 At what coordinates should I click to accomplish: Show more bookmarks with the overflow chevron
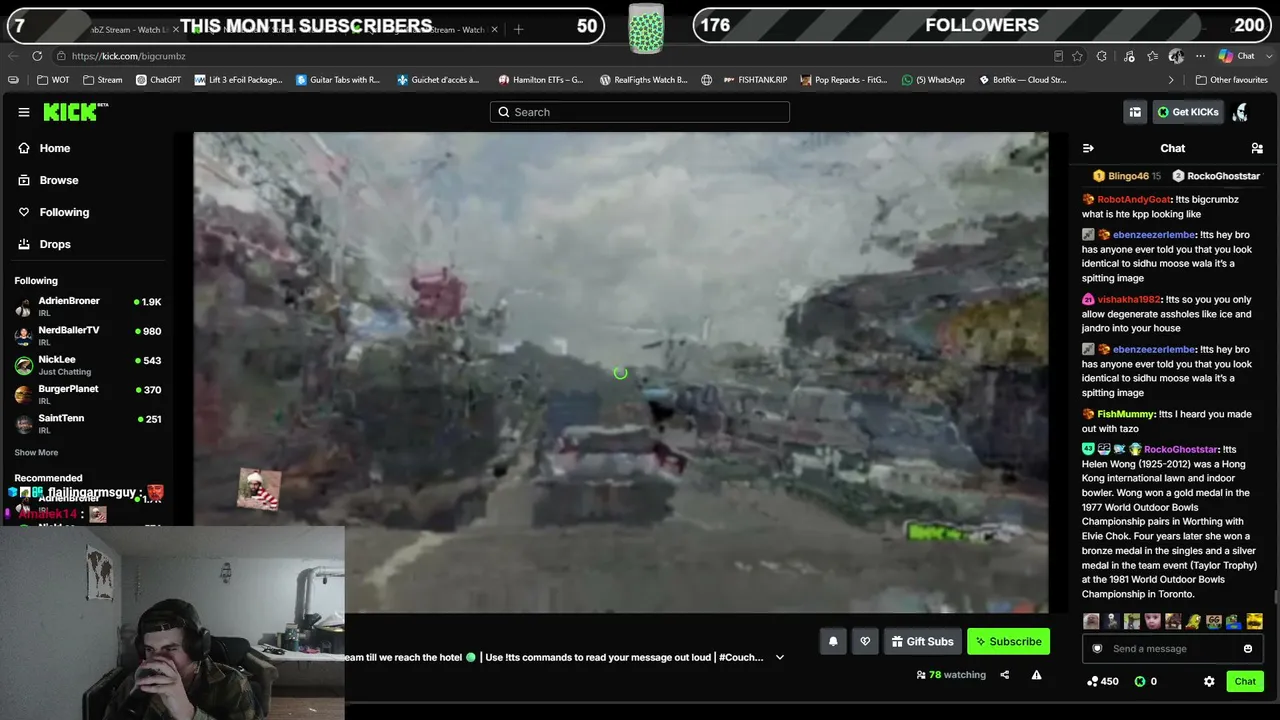(1171, 80)
